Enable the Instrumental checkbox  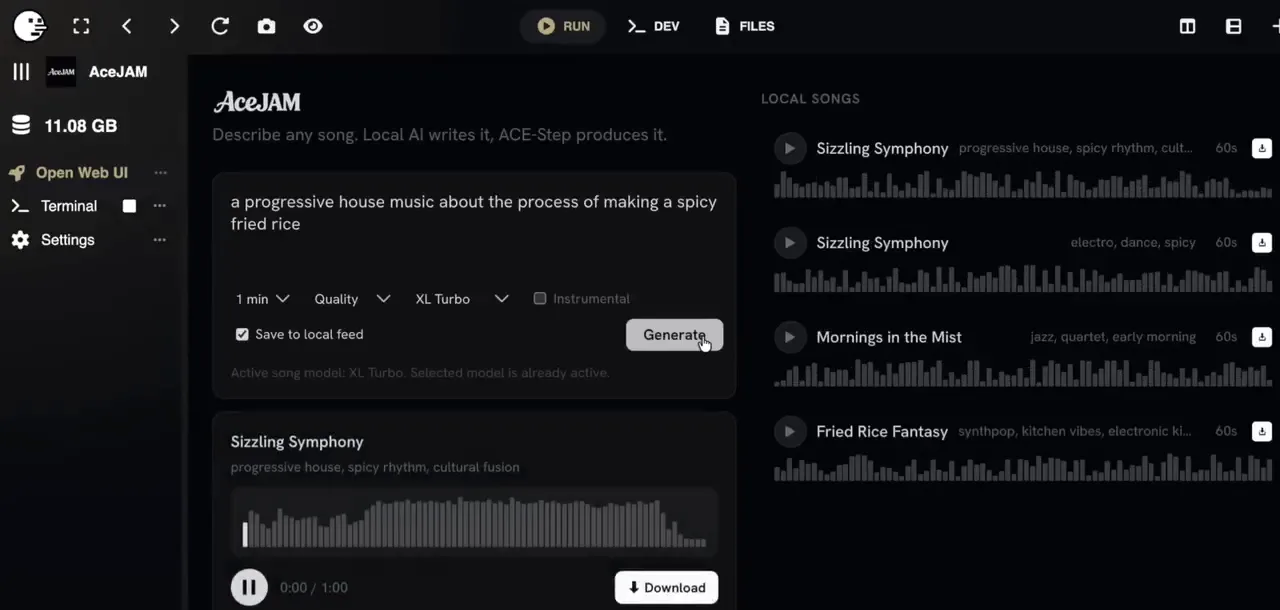[x=540, y=299]
